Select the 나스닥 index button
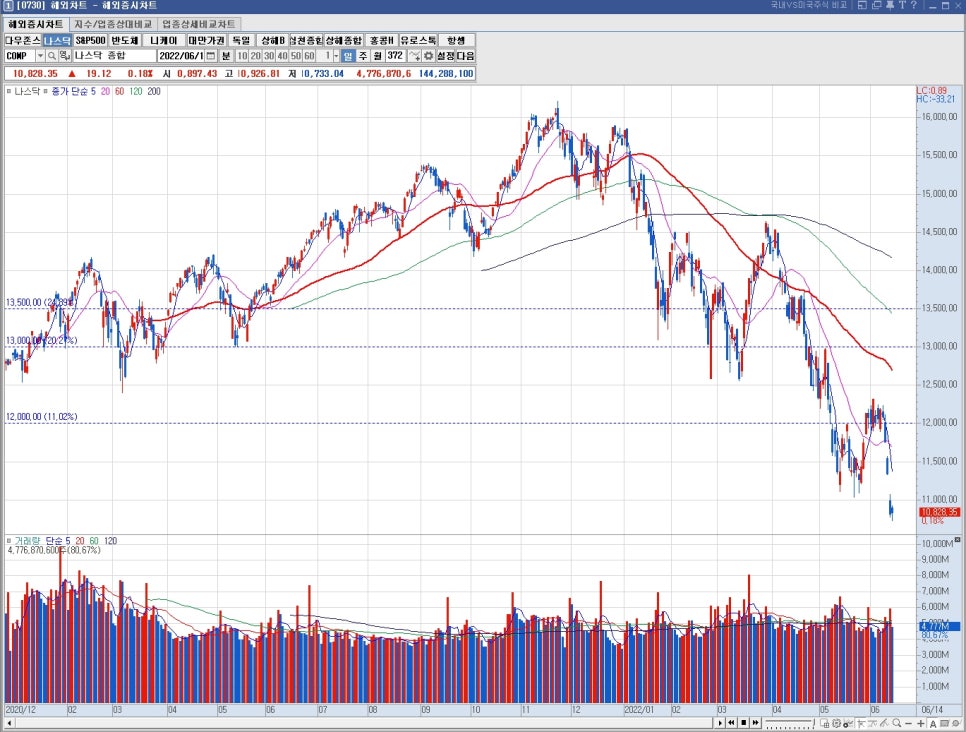The image size is (966, 732). coord(57,40)
